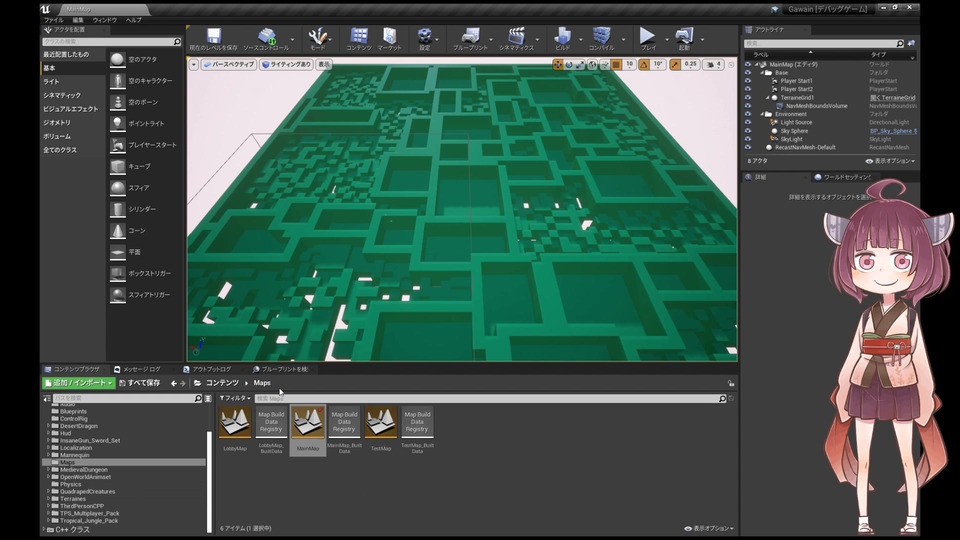
Task: Expand the MedievalDungeon folder in tree
Action: [x=47, y=469]
